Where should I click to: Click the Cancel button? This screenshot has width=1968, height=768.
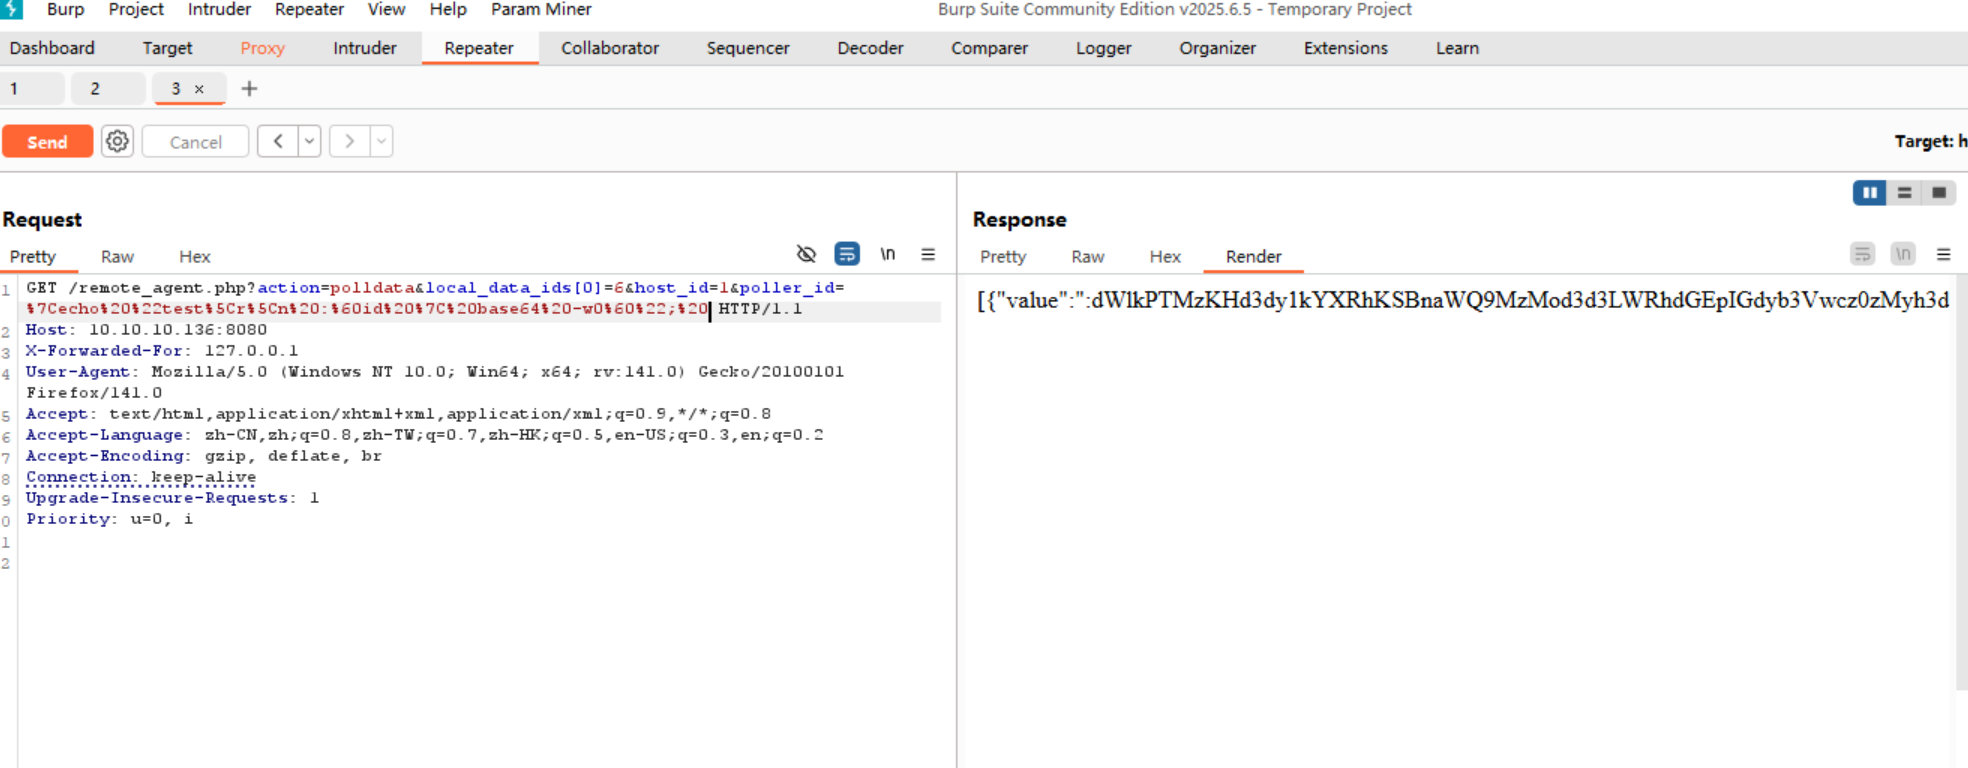pos(195,142)
